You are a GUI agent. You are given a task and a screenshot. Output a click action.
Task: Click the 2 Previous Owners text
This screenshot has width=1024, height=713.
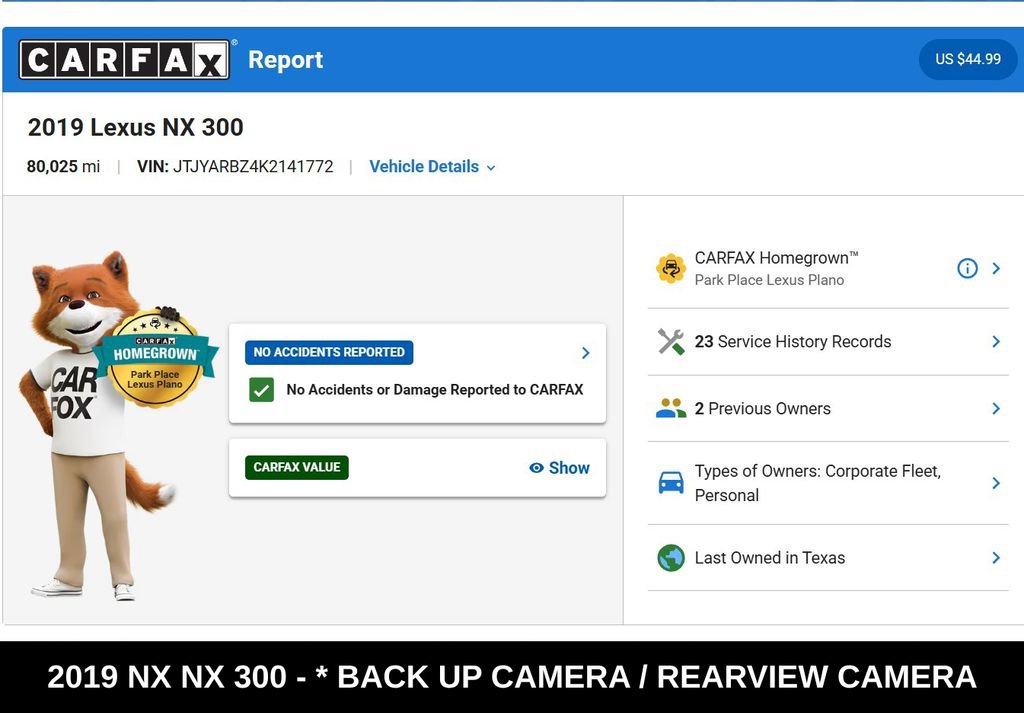(763, 409)
